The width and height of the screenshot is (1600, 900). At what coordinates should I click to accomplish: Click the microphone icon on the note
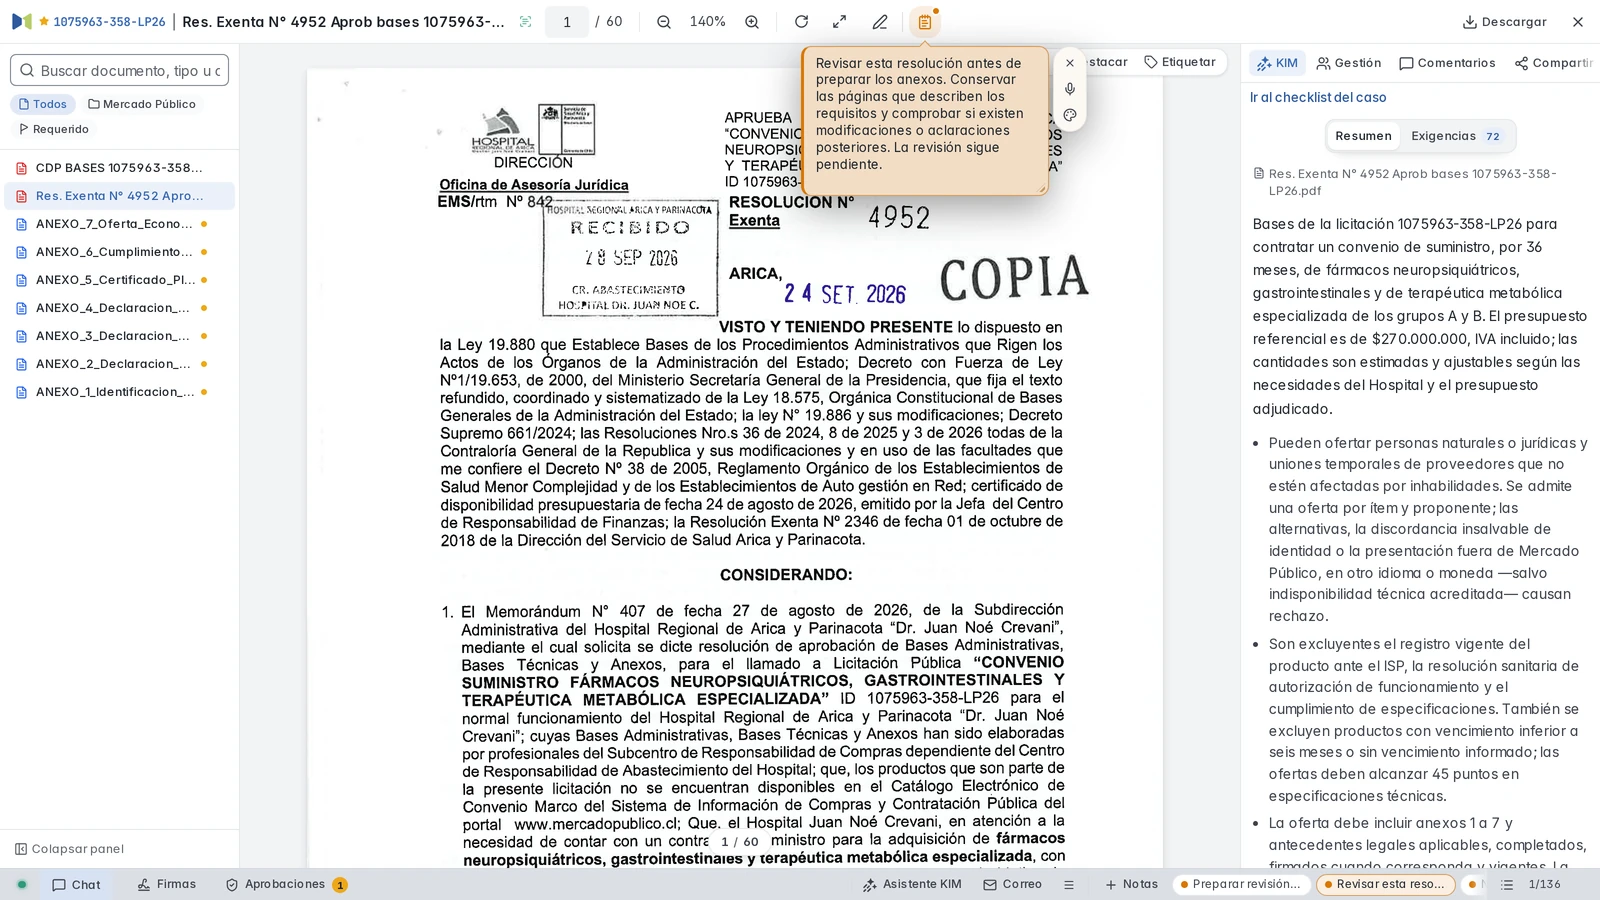[x=1070, y=89]
